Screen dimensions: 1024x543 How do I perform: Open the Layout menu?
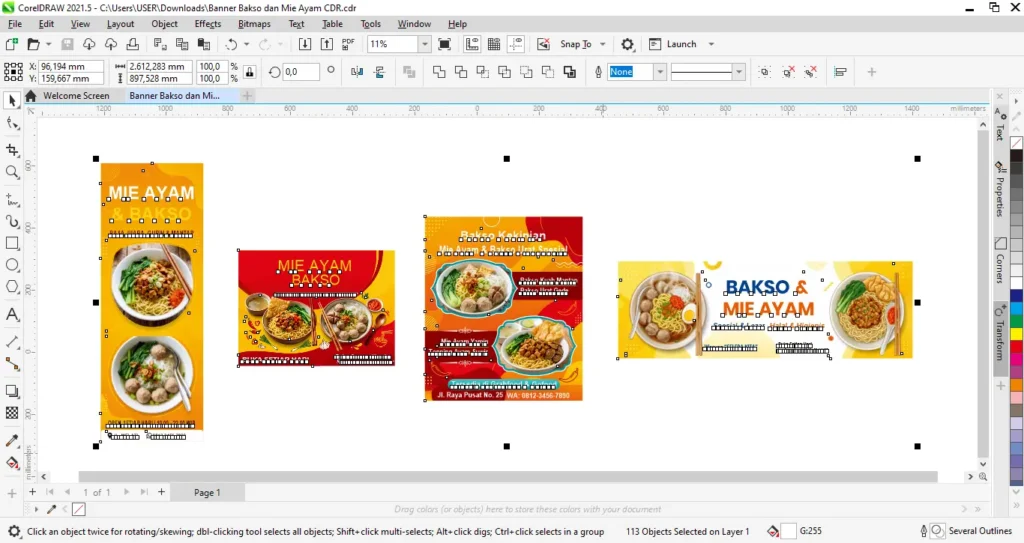click(x=120, y=24)
